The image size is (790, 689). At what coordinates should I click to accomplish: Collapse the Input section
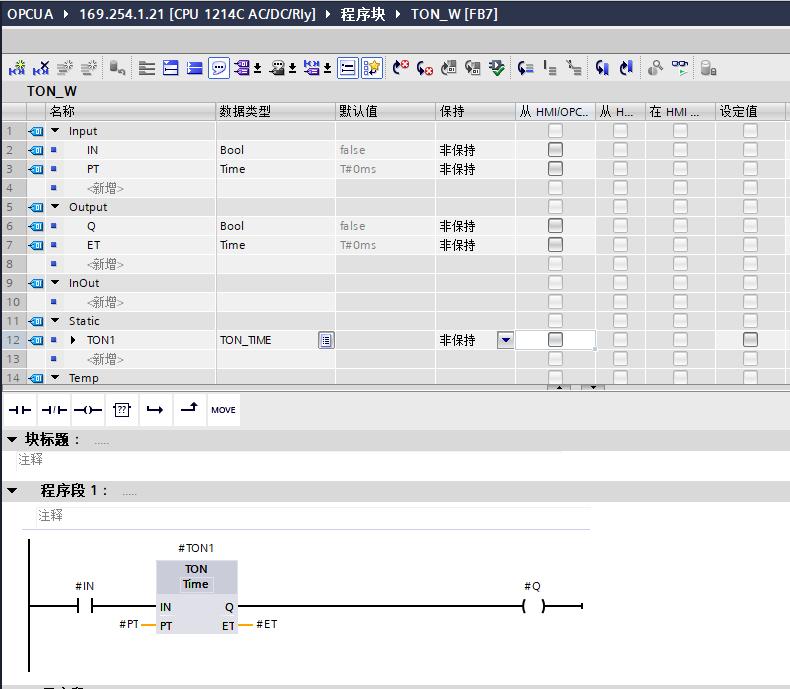[x=55, y=131]
